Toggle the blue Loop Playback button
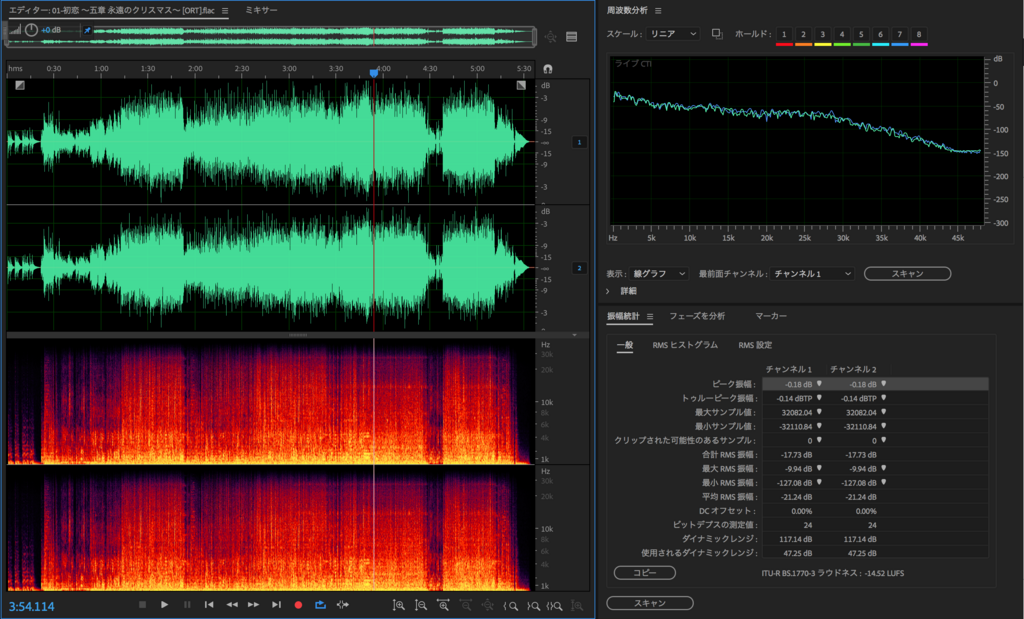The width and height of the screenshot is (1024, 619). [321, 605]
